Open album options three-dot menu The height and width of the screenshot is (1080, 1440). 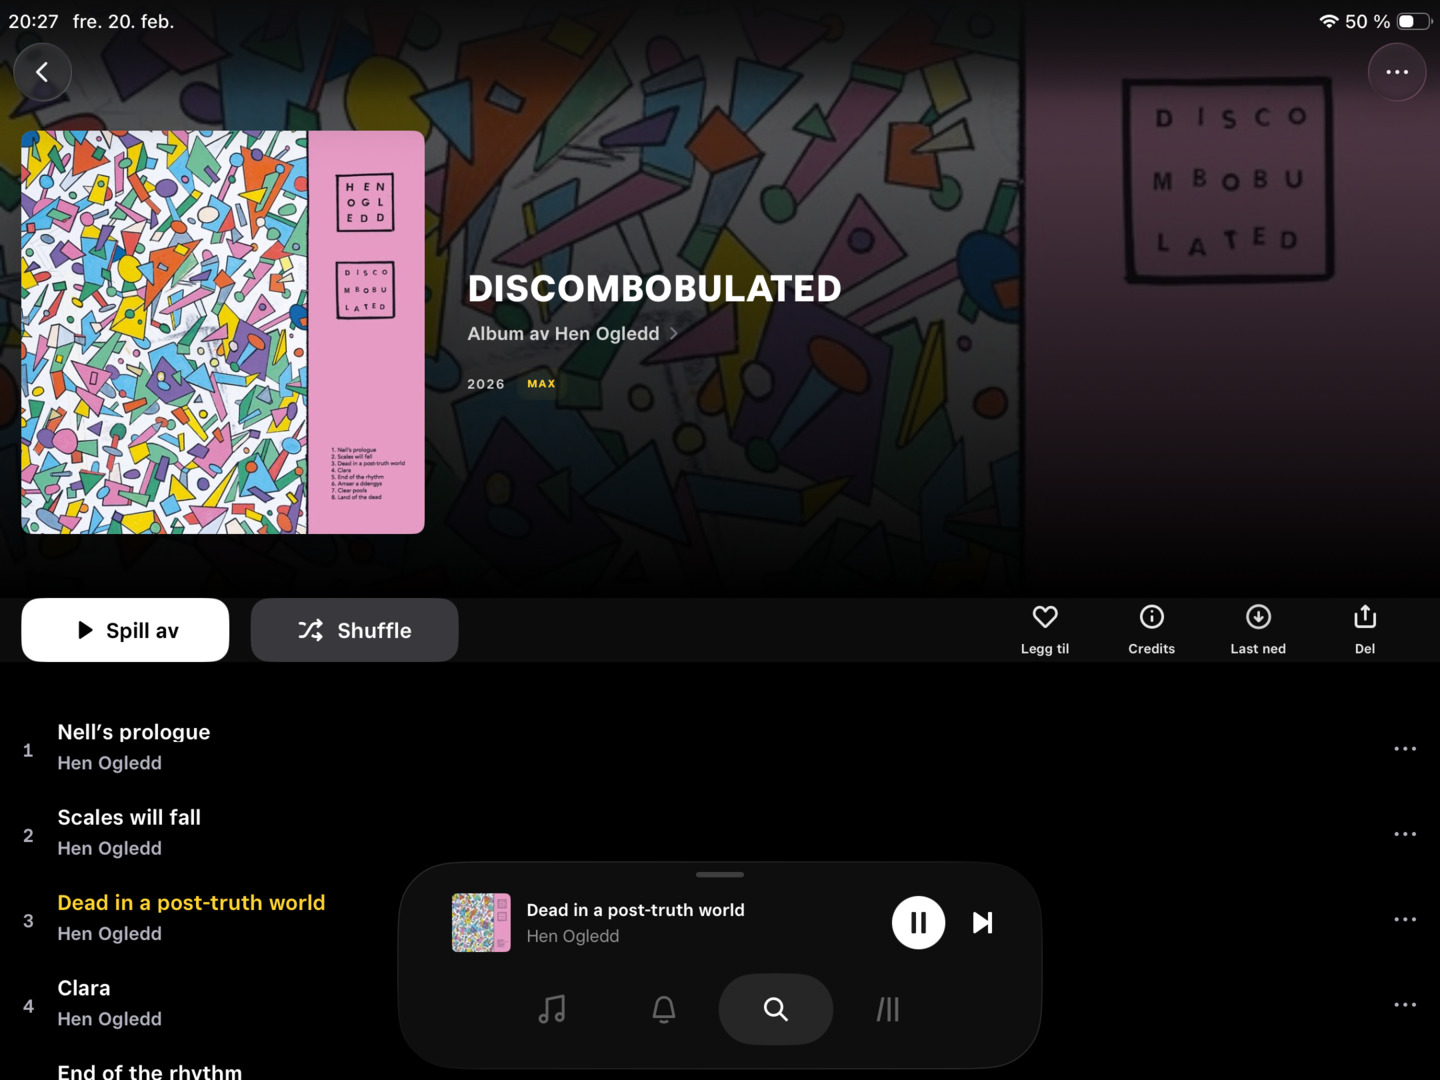1397,72
